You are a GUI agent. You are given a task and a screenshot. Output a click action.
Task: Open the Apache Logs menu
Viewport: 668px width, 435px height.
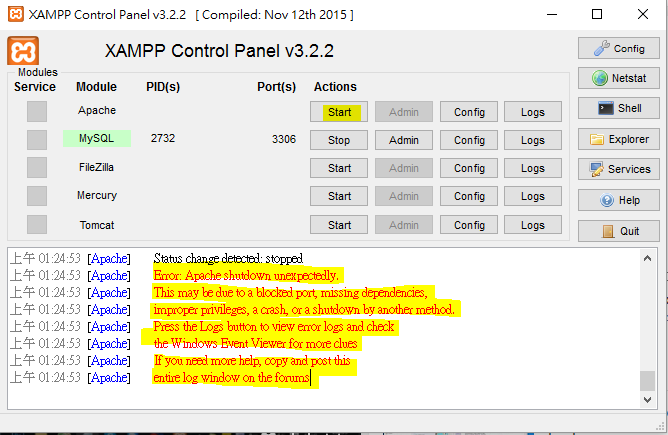click(x=533, y=112)
